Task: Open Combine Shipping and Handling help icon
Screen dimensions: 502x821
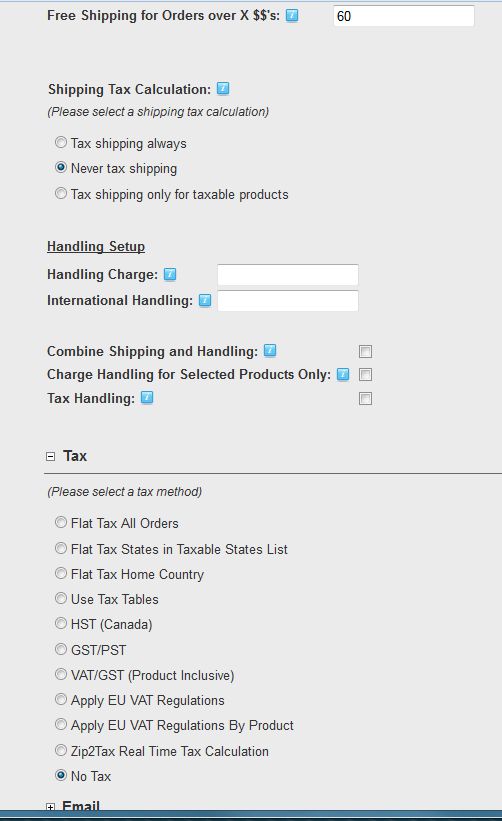Action: tap(270, 351)
